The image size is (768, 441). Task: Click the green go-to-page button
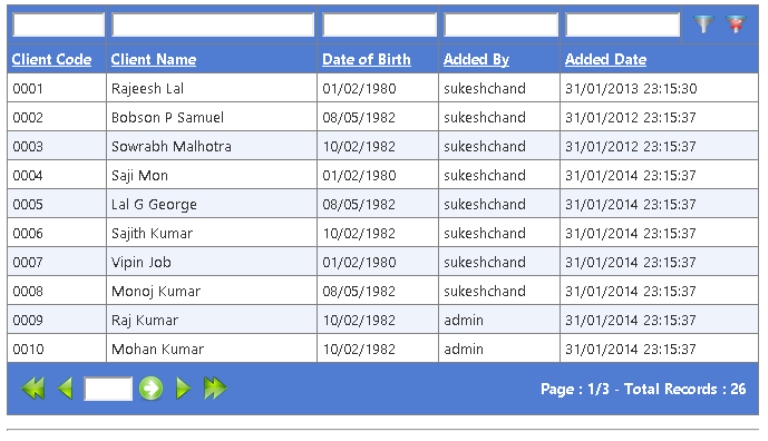coord(151,389)
